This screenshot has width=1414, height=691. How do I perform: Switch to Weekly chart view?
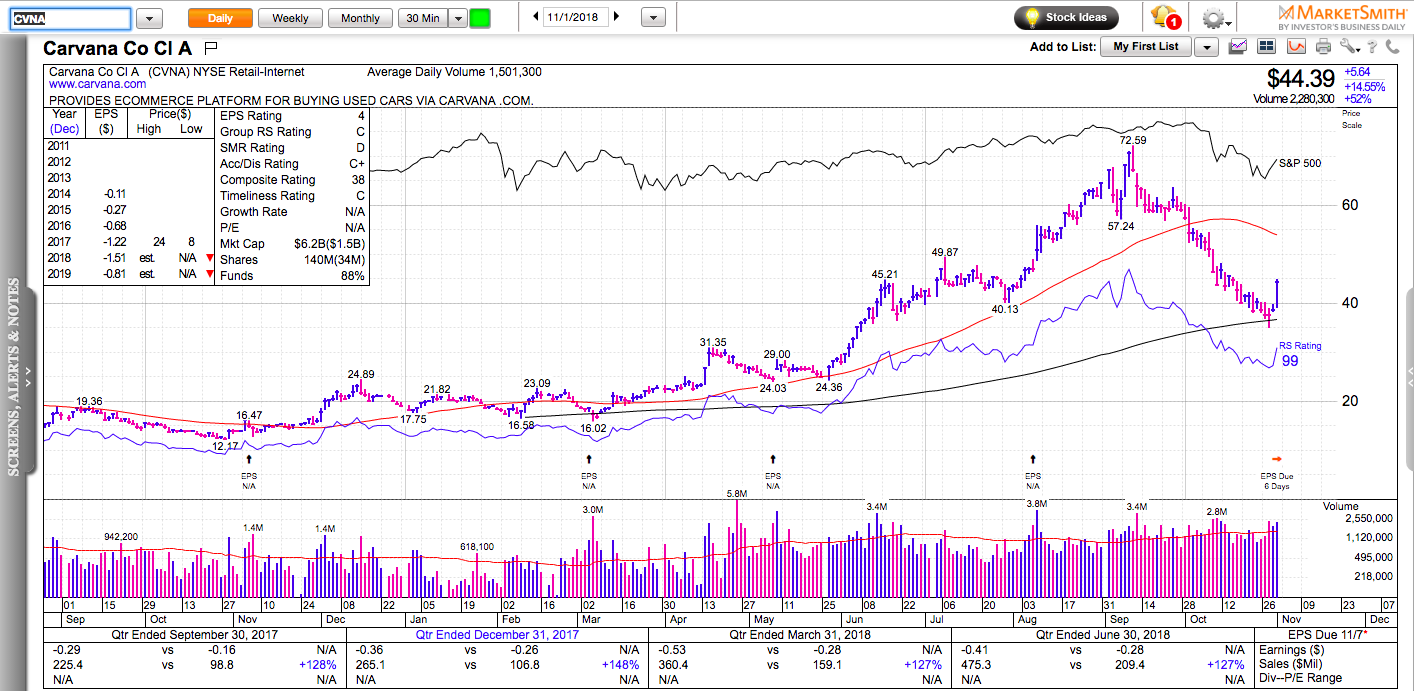(290, 18)
